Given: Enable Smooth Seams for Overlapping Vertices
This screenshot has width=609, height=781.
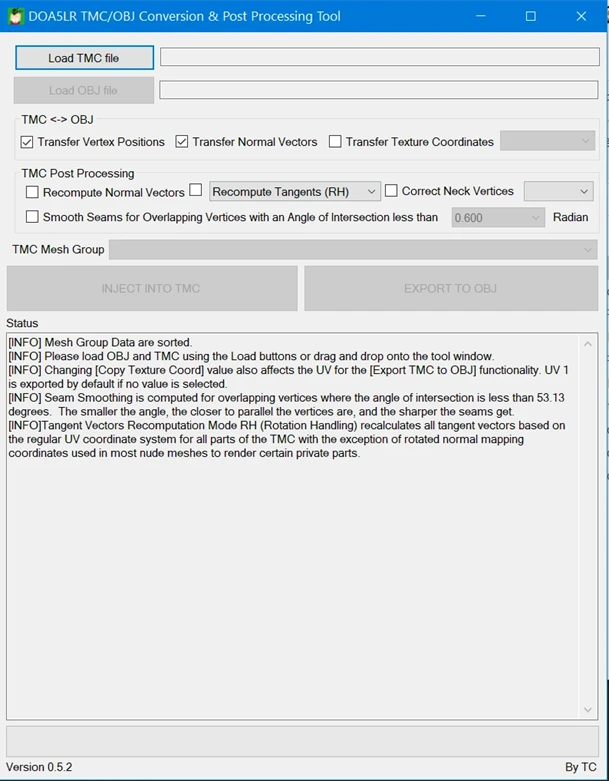Looking at the screenshot, I should (x=32, y=217).
